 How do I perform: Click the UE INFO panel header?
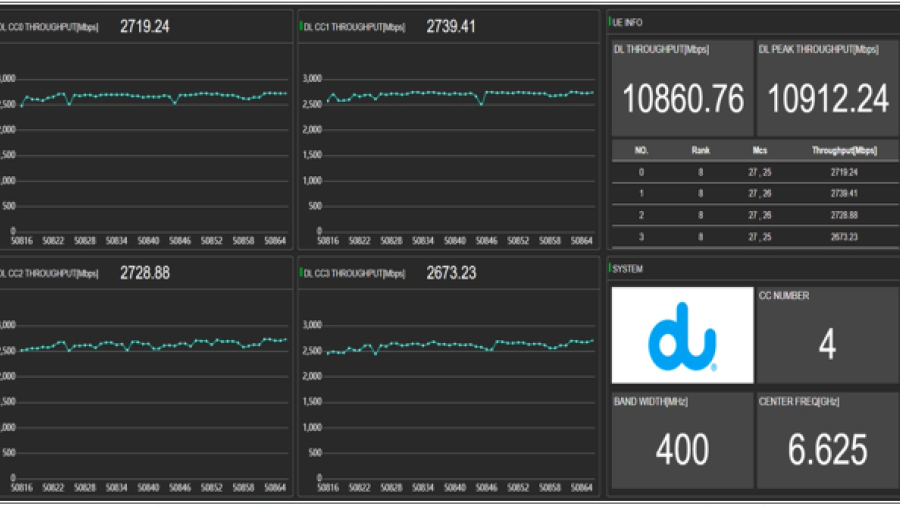coord(627,20)
